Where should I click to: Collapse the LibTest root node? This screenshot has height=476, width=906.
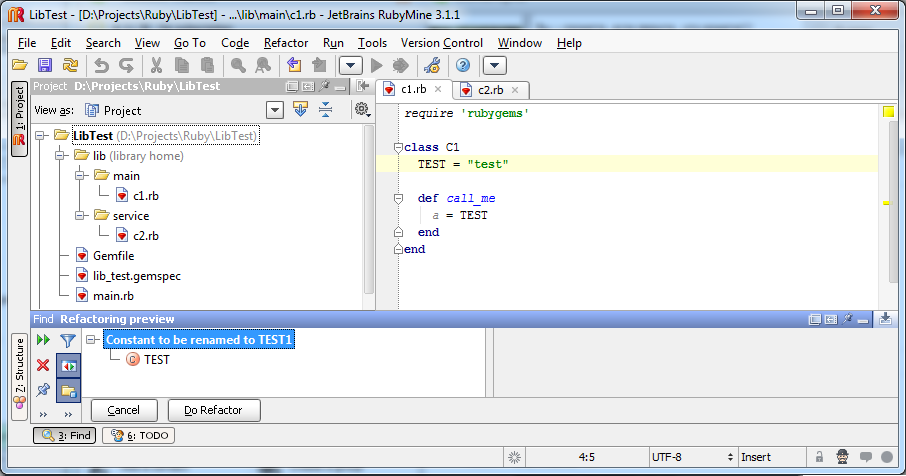(40, 136)
